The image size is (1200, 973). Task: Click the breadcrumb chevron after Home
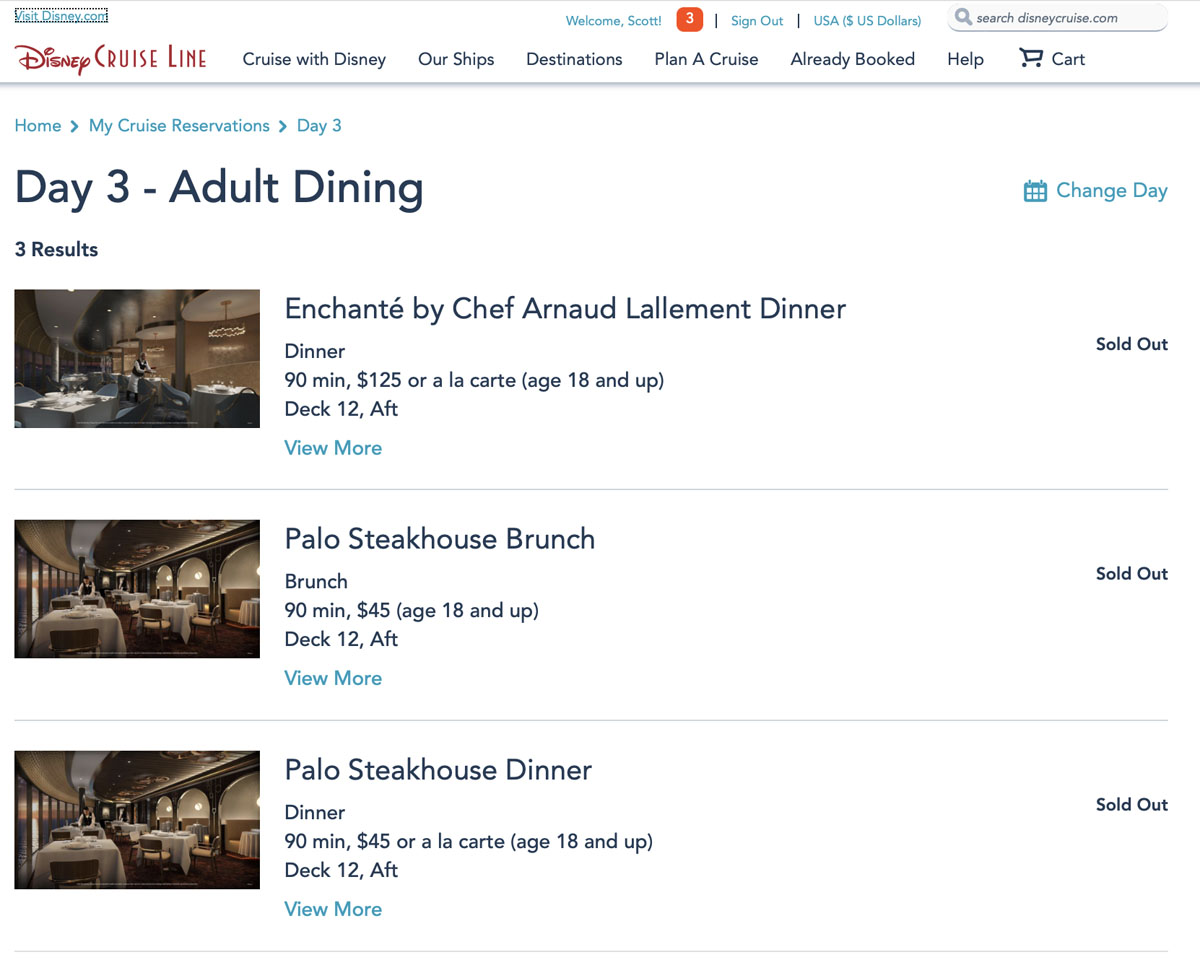tap(75, 126)
